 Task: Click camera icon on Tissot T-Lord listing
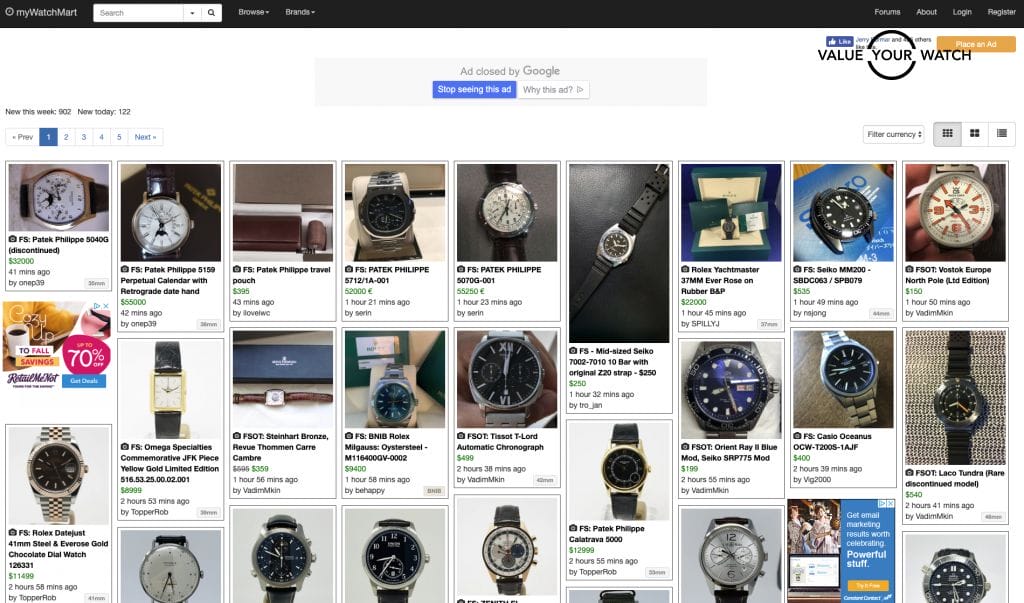pos(461,436)
